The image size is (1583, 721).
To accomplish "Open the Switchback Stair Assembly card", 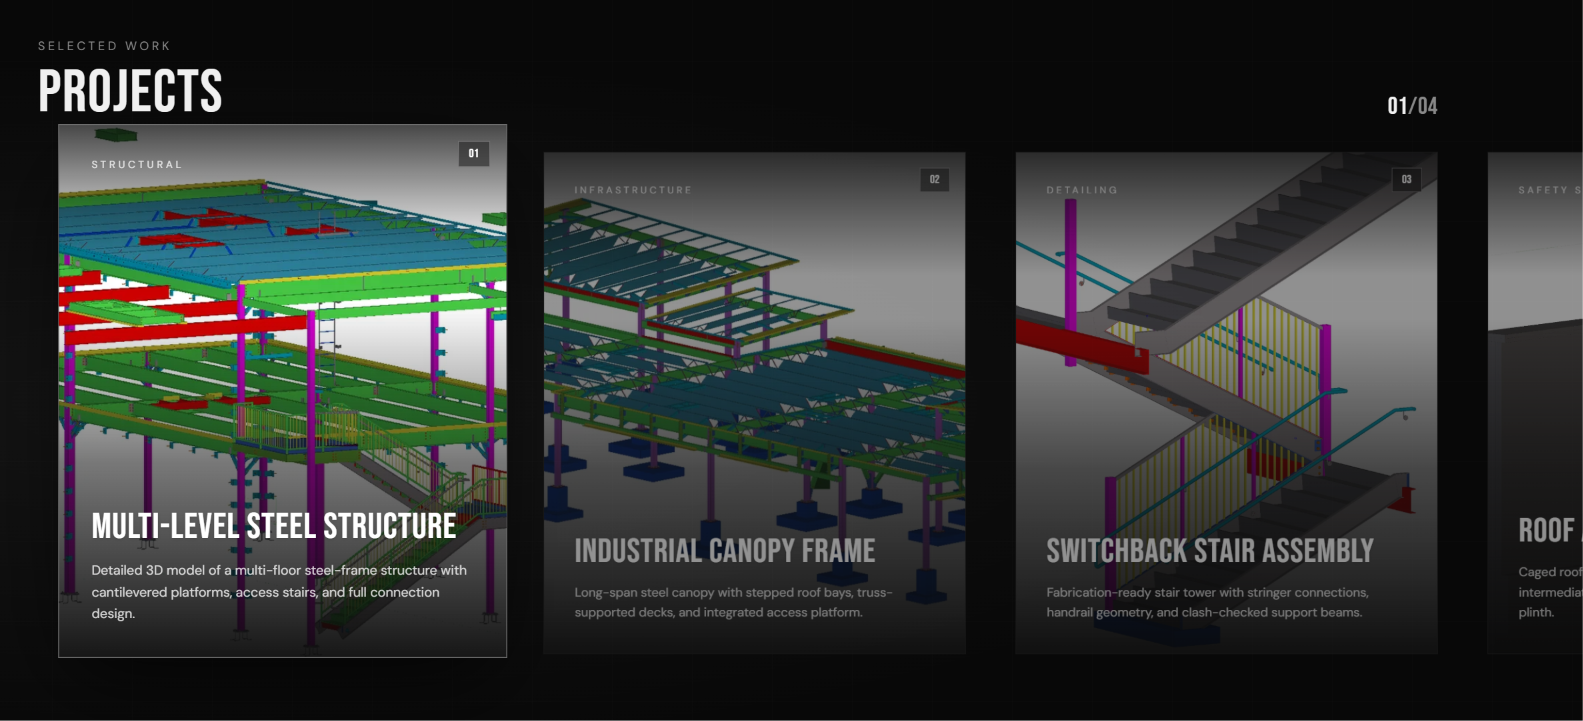I will [1227, 403].
